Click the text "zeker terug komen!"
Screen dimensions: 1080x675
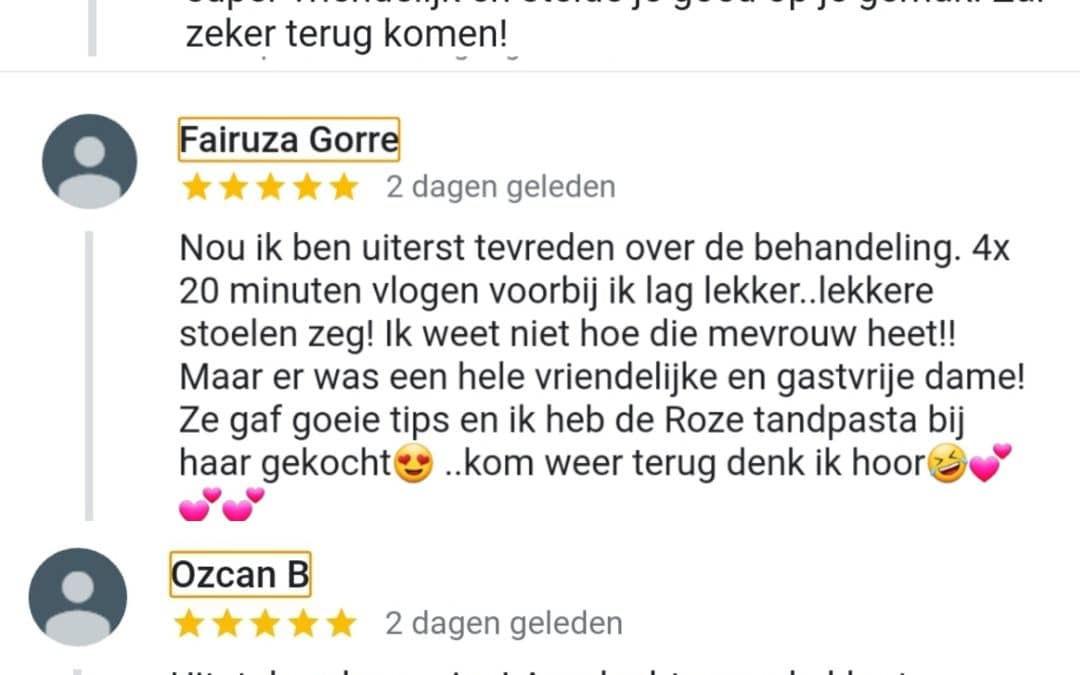tap(347, 34)
